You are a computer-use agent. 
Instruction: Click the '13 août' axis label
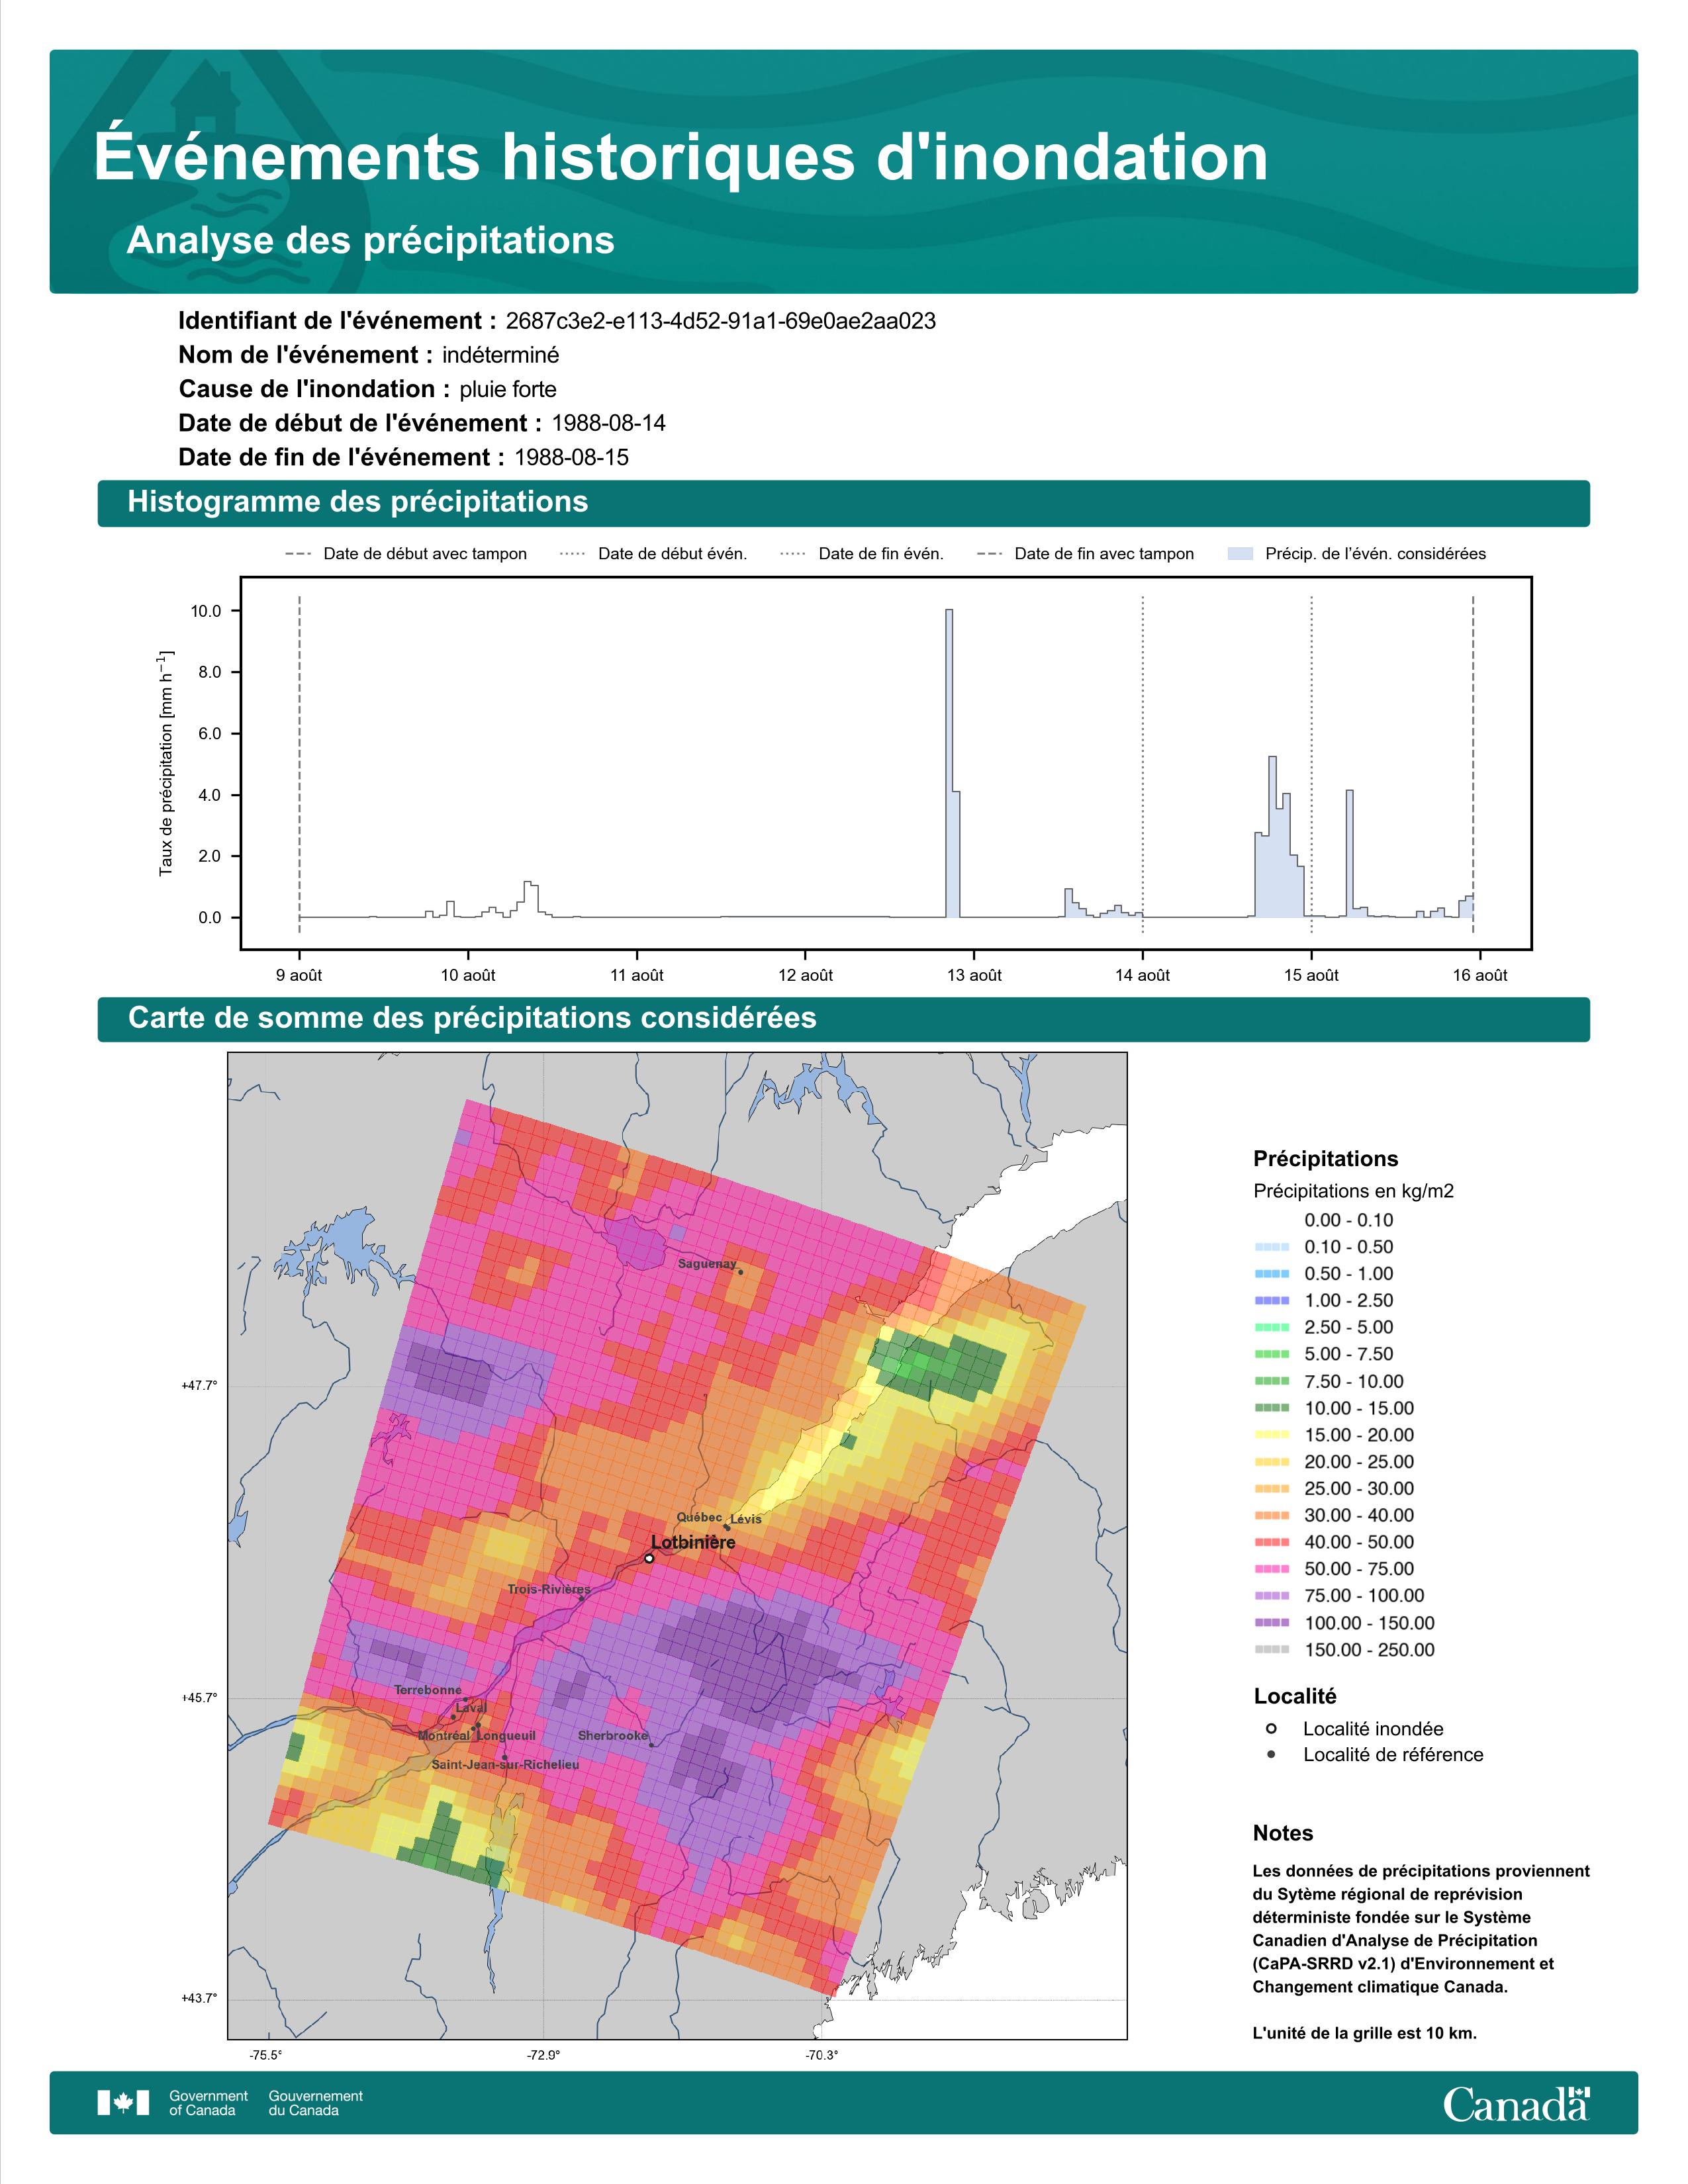click(x=974, y=975)
